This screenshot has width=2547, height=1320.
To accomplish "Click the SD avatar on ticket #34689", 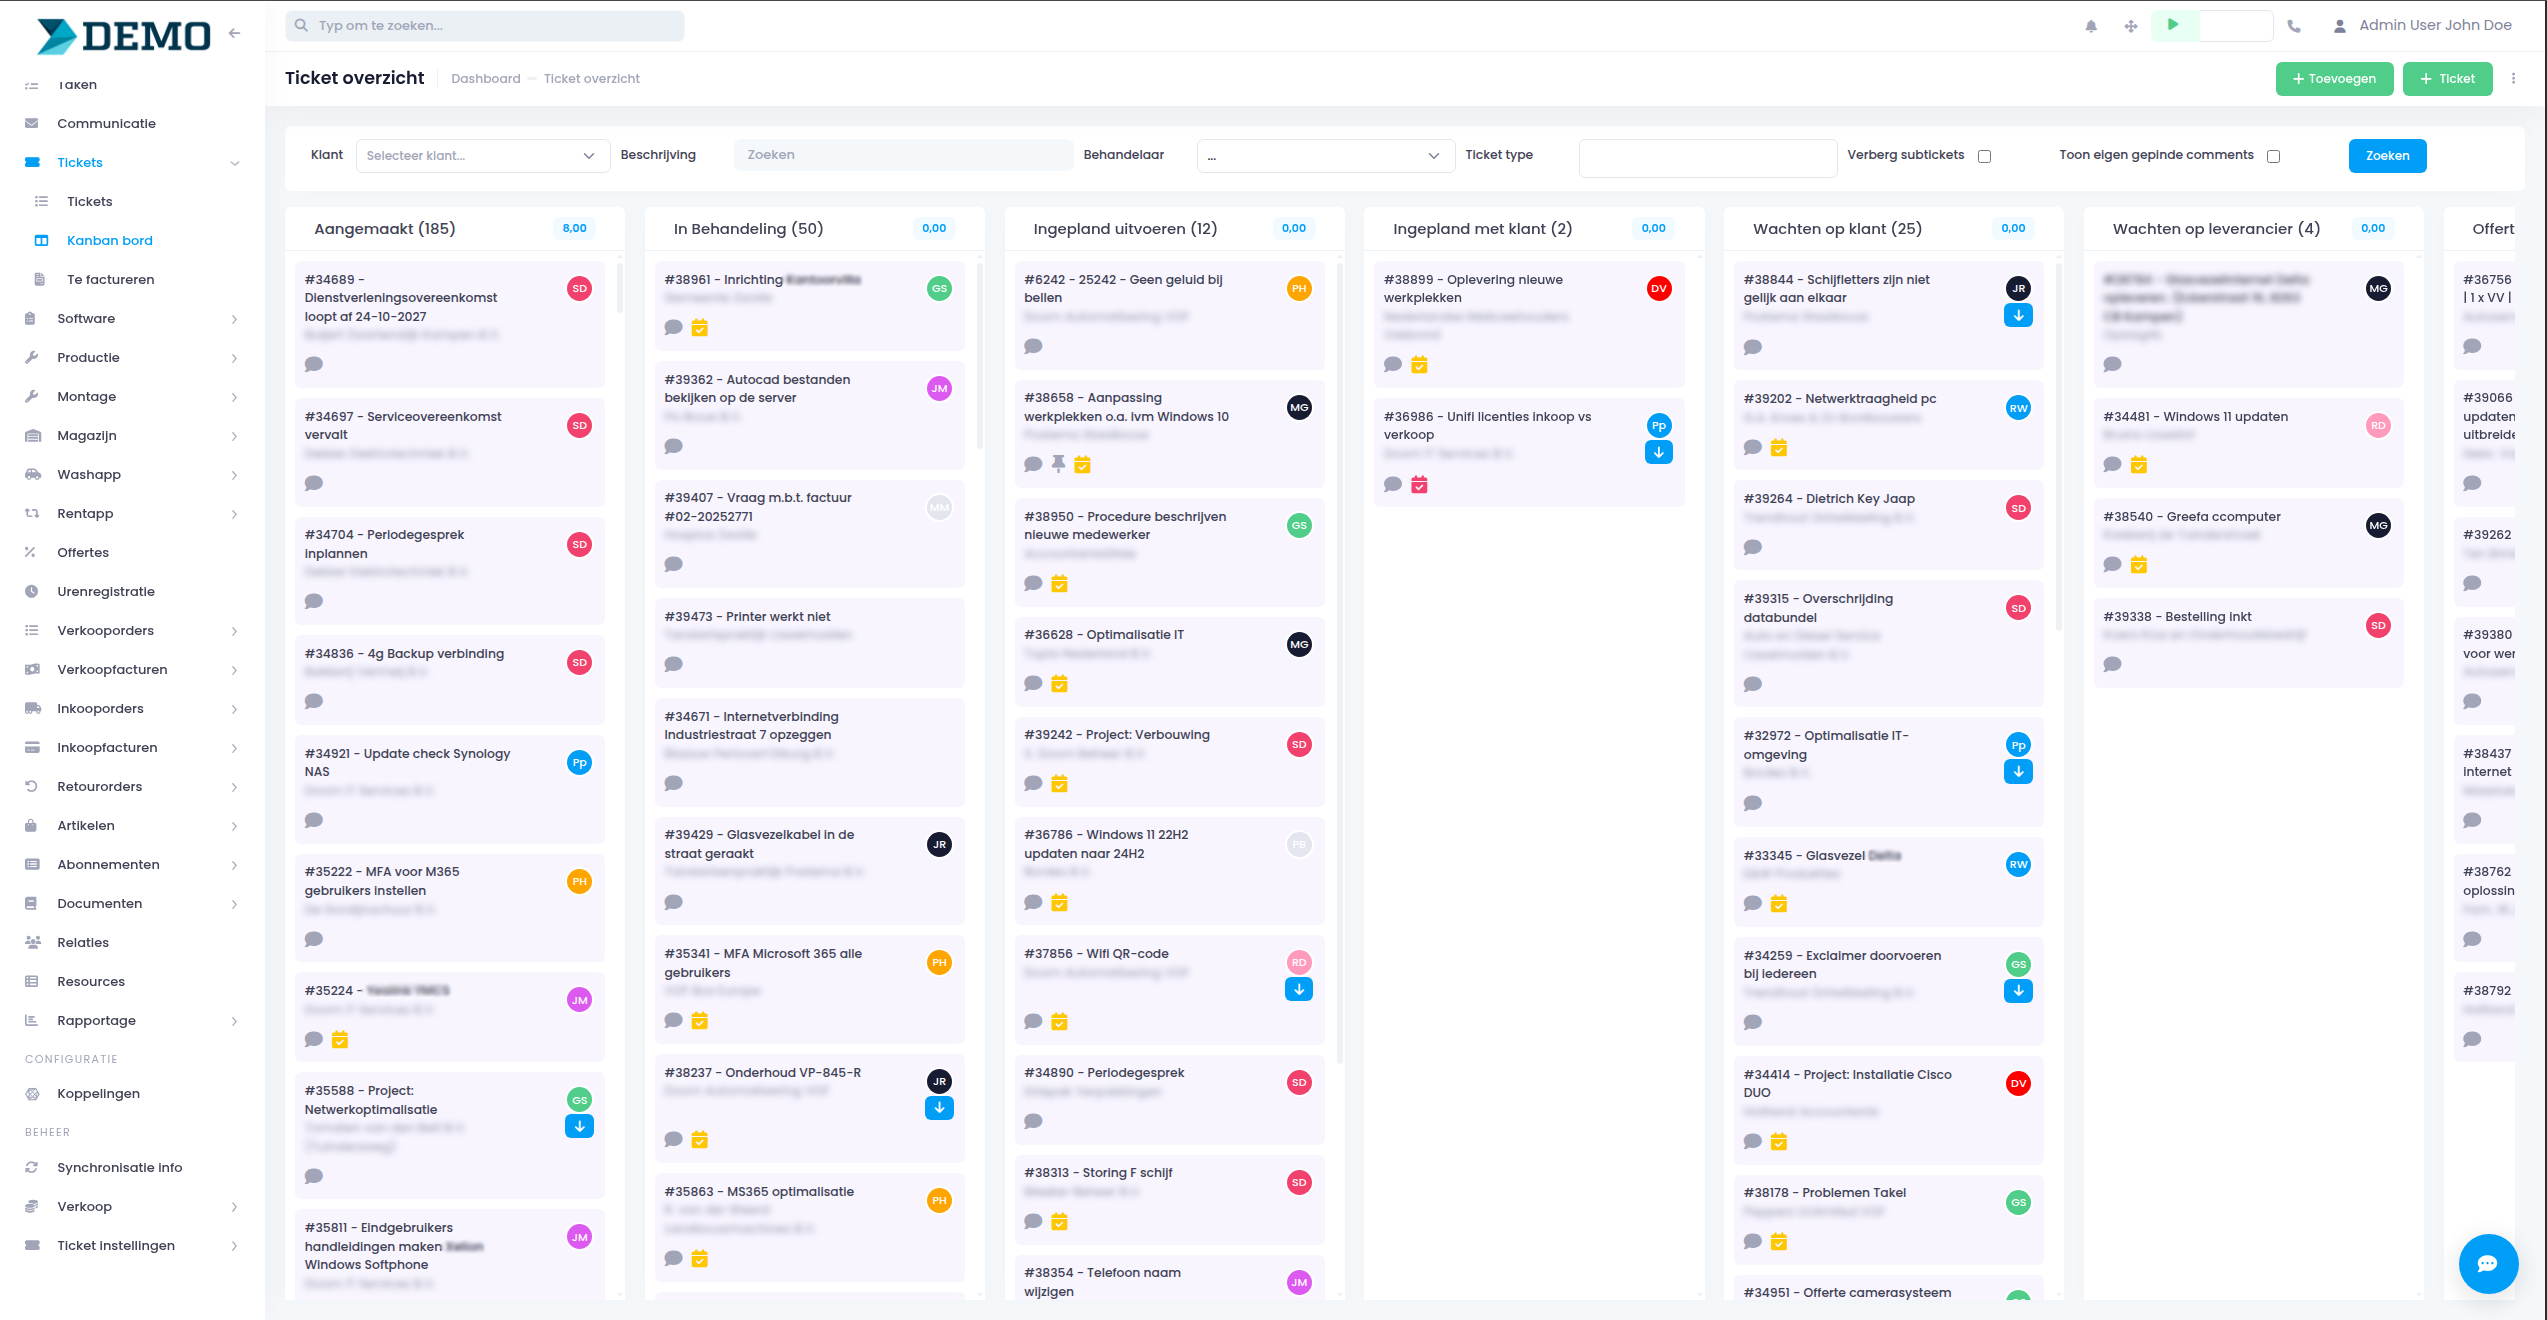I will tap(579, 289).
